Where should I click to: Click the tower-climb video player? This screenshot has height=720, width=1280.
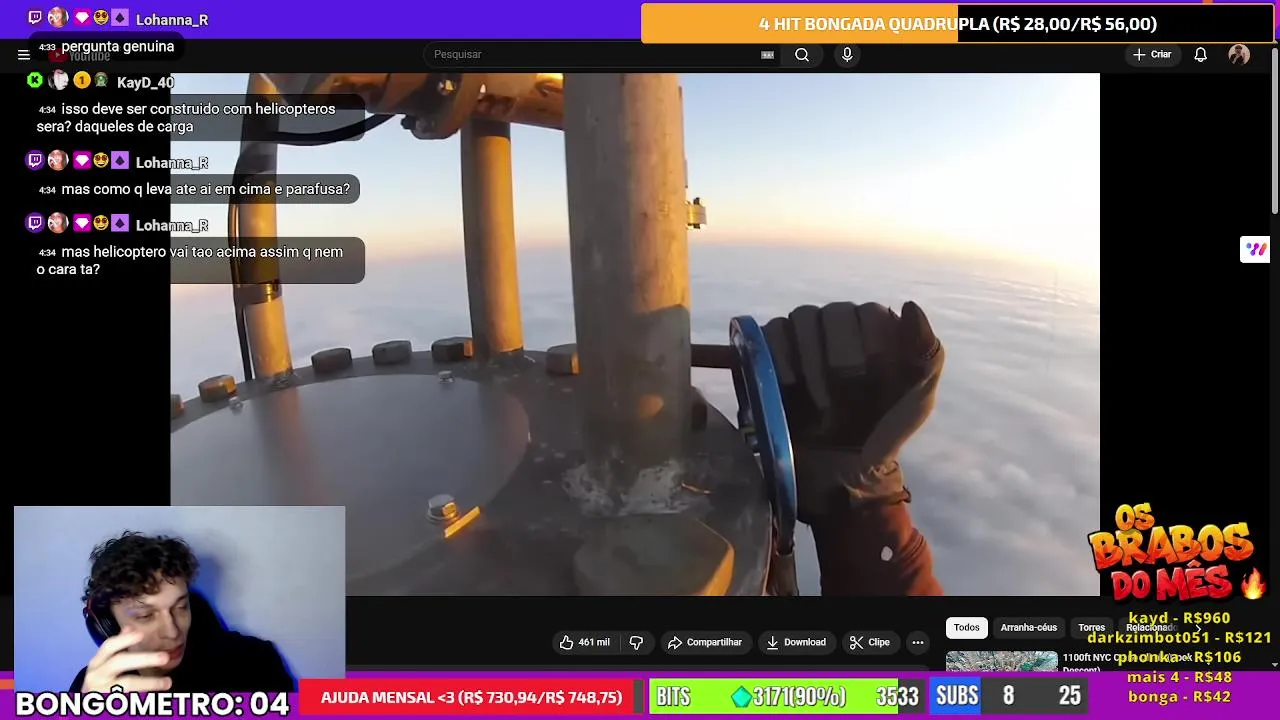[x=635, y=334]
